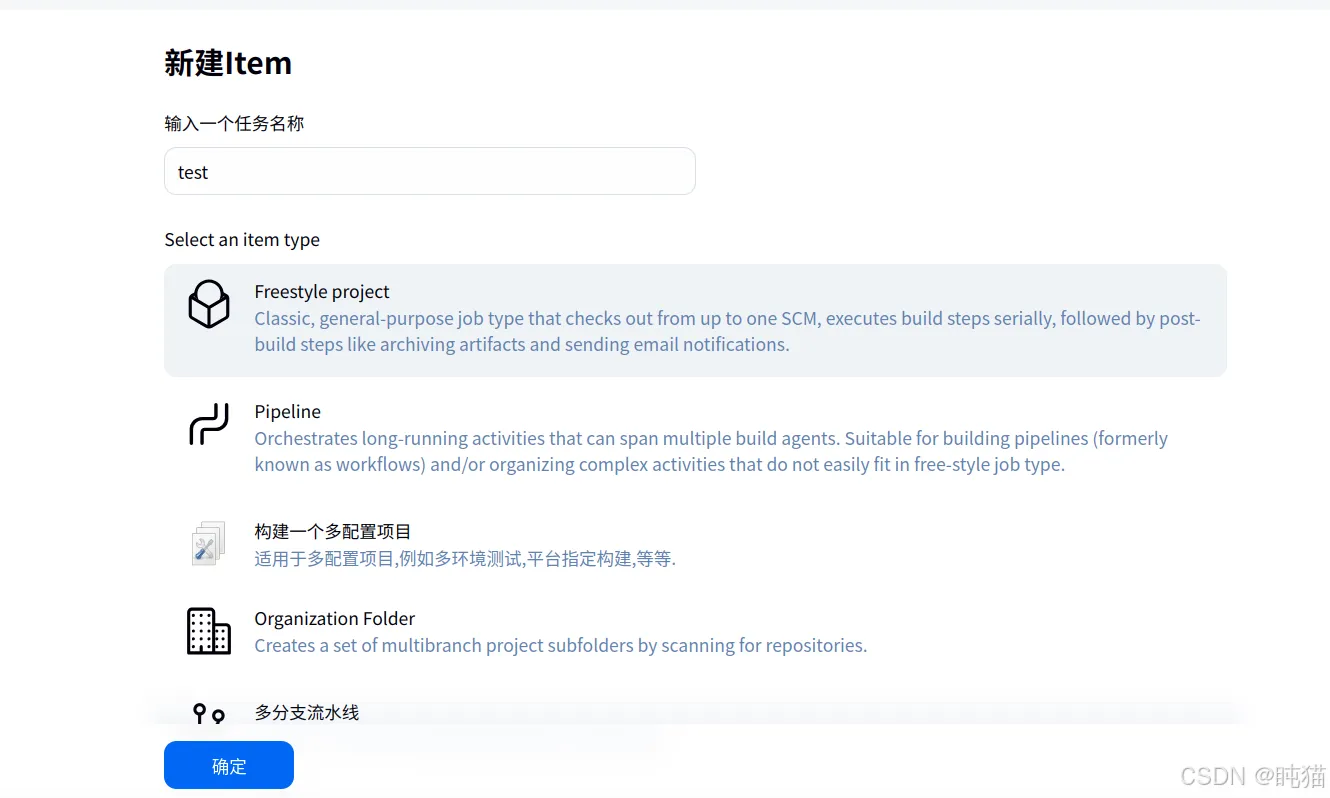Screen dimensions: 1330x798
Task: Click the 适用于多配置项目 description line
Action: click(x=465, y=559)
